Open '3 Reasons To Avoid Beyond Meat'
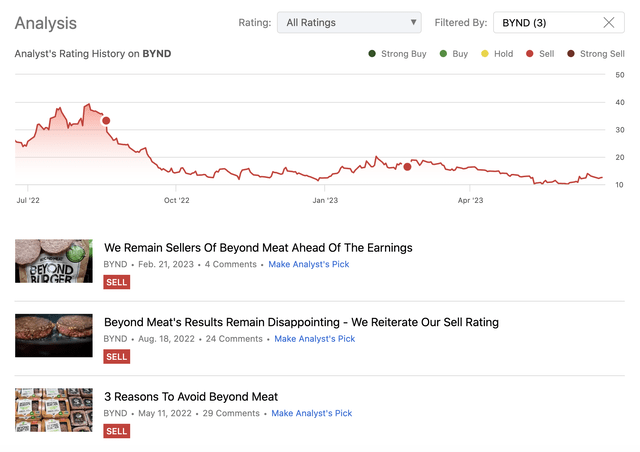 pyautogui.click(x=191, y=396)
